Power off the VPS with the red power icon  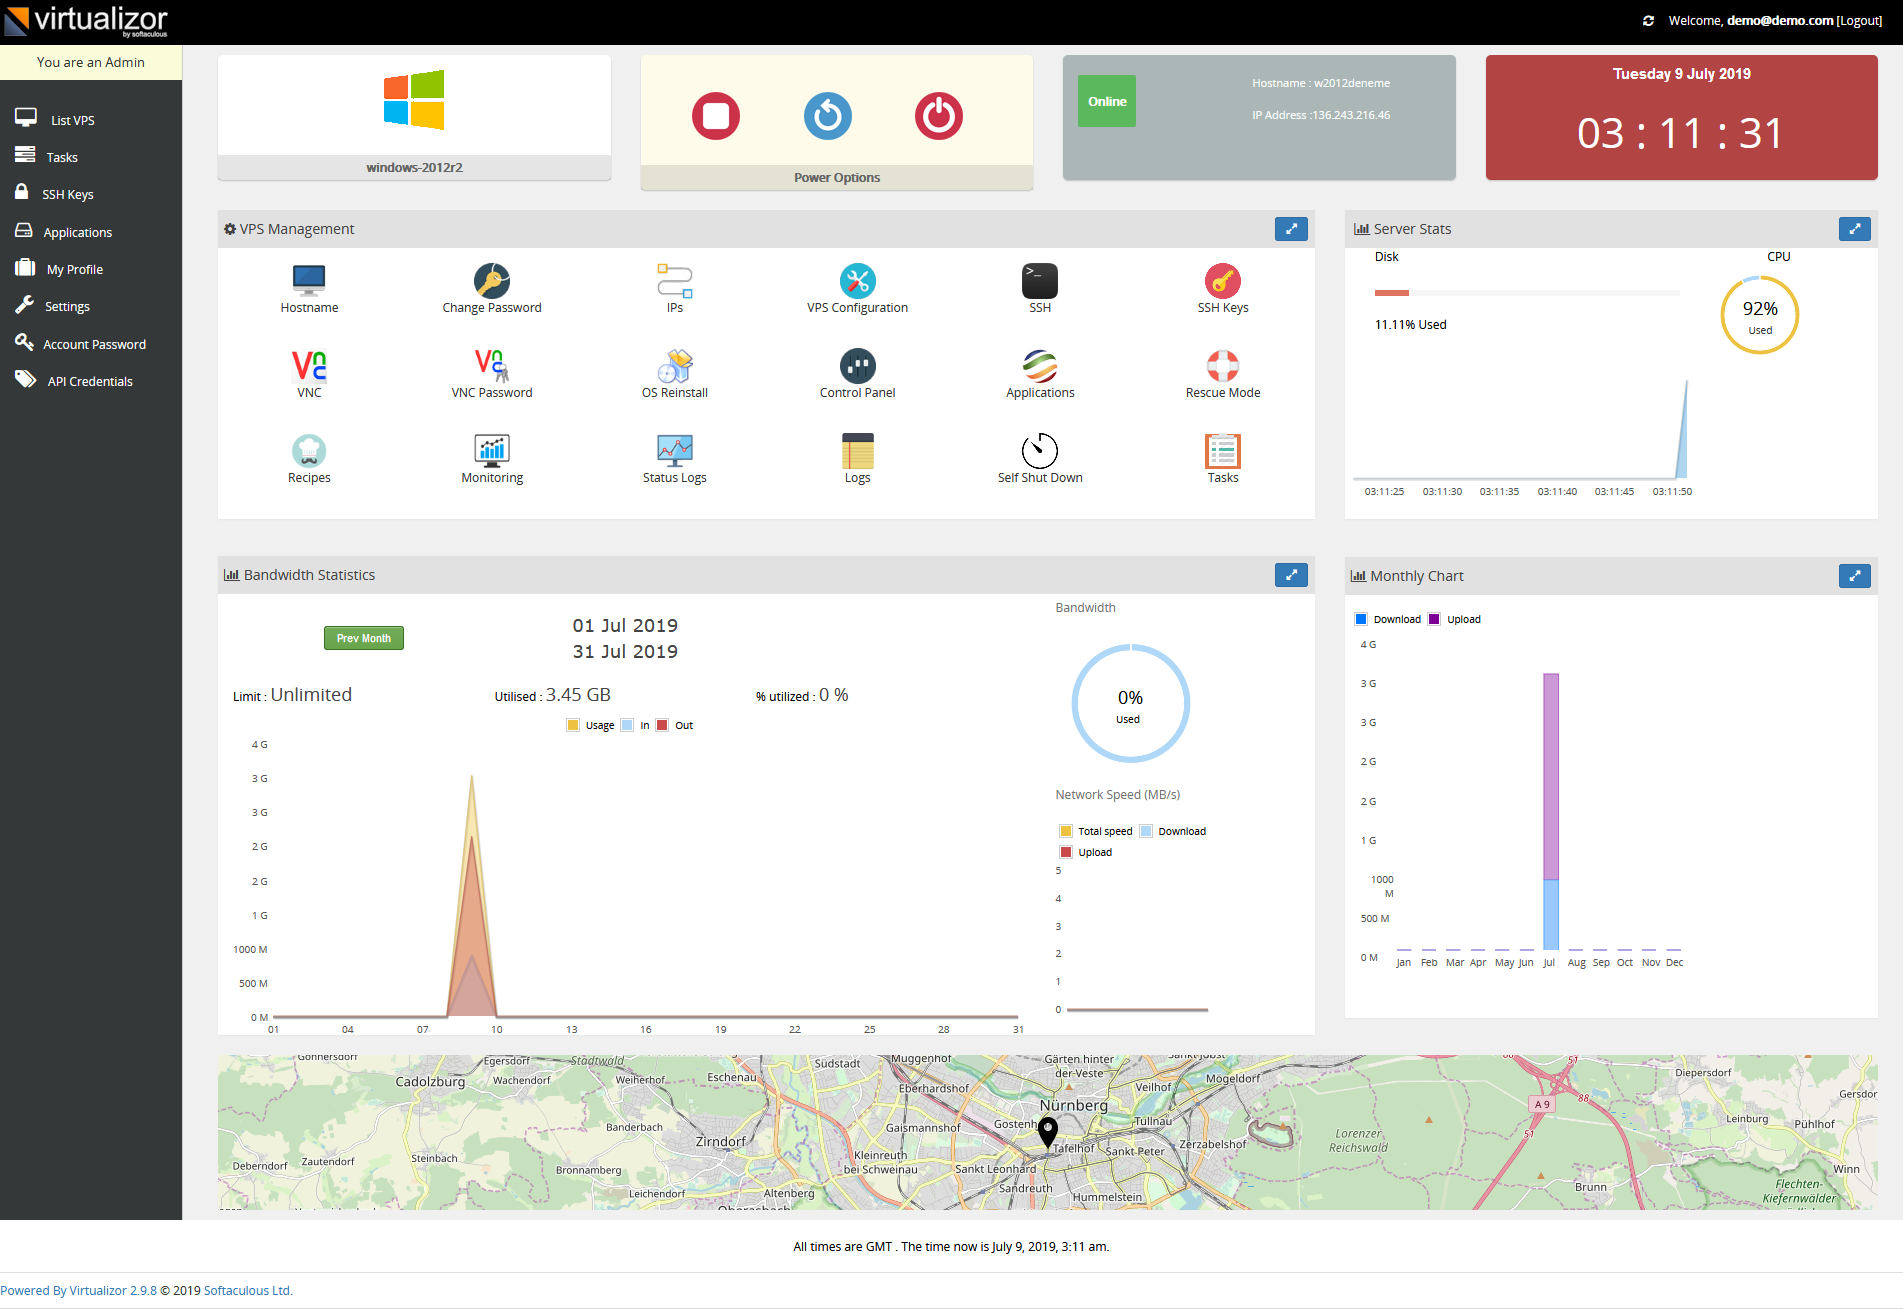(939, 116)
